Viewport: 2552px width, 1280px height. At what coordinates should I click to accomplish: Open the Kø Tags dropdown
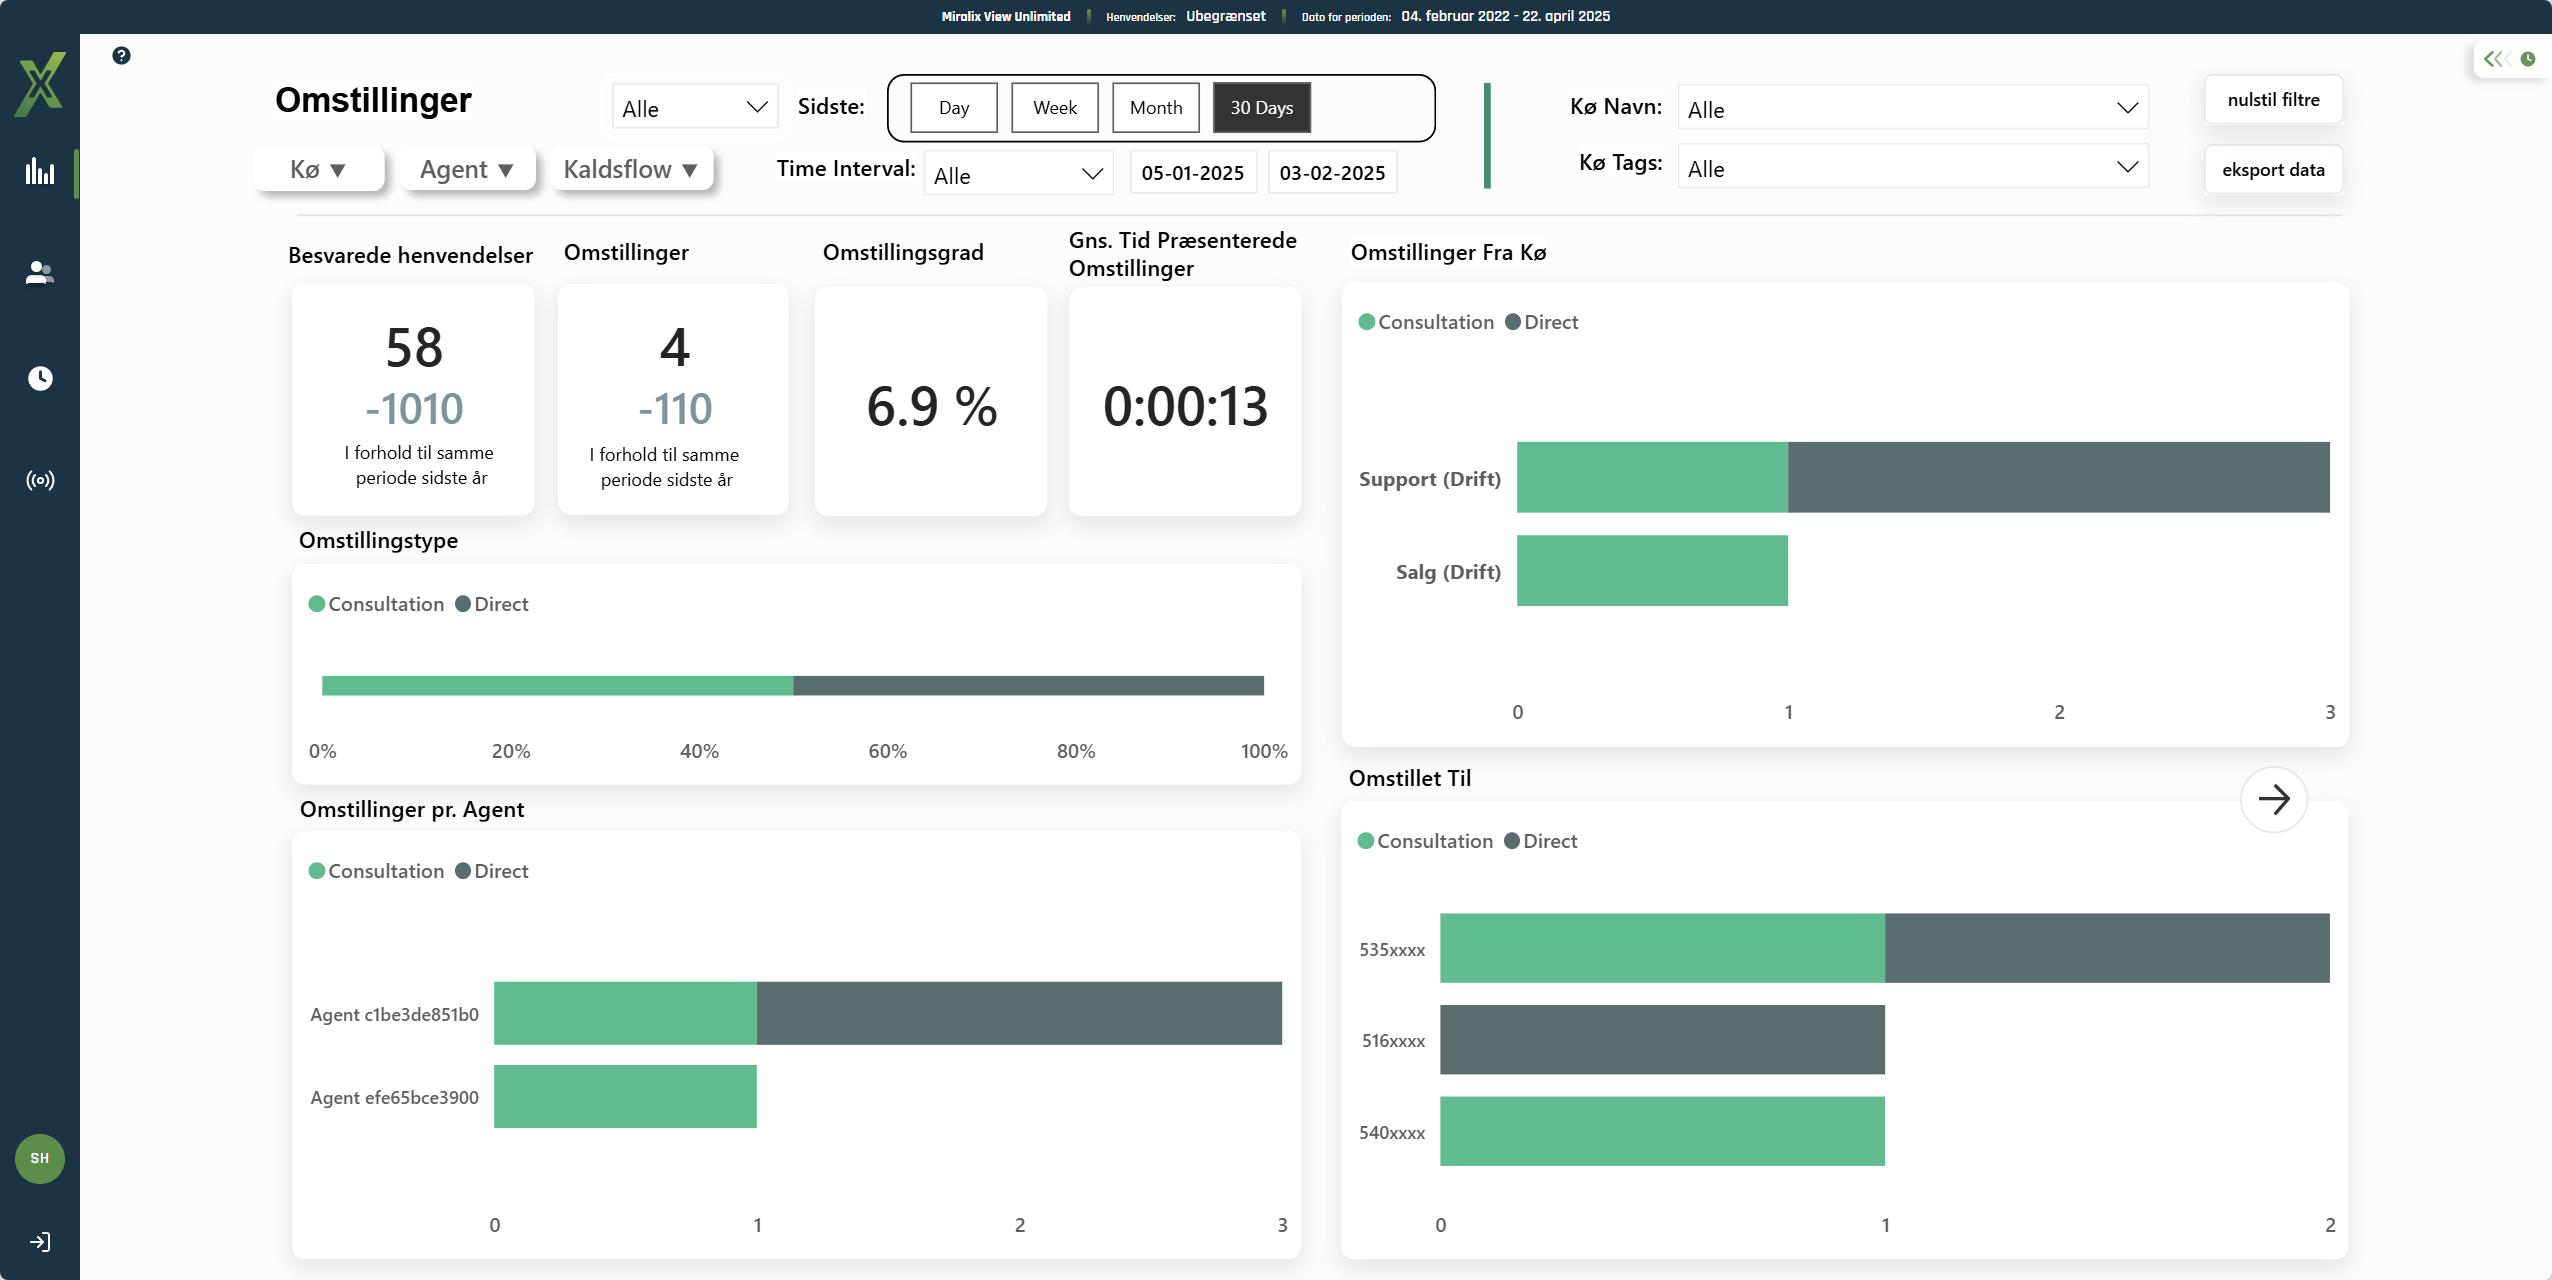[1911, 168]
